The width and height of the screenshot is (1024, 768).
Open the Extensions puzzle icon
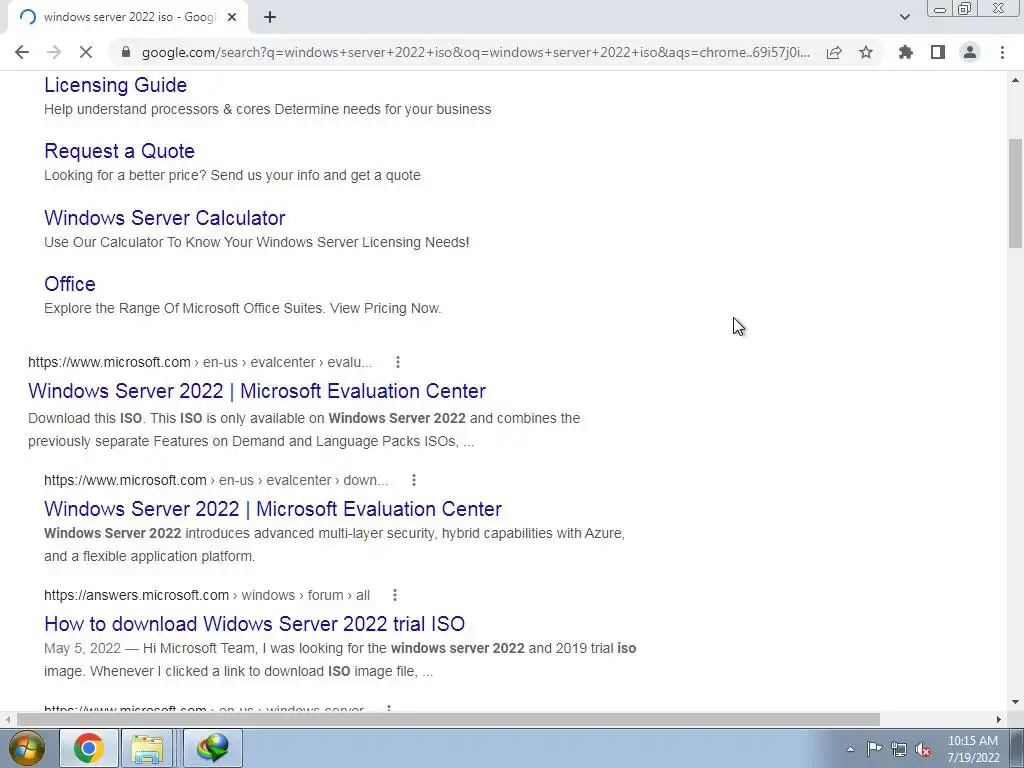(906, 52)
